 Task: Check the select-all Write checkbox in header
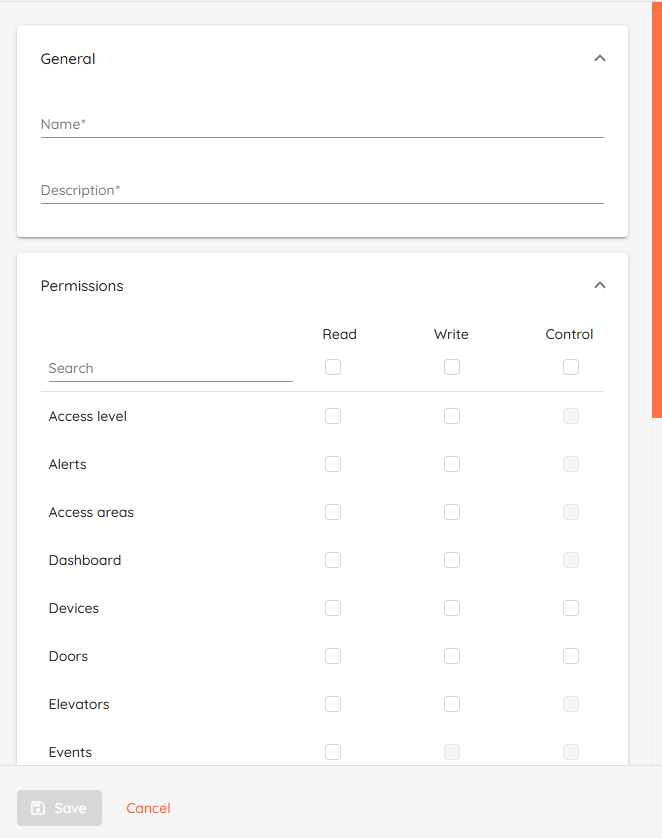pos(452,367)
